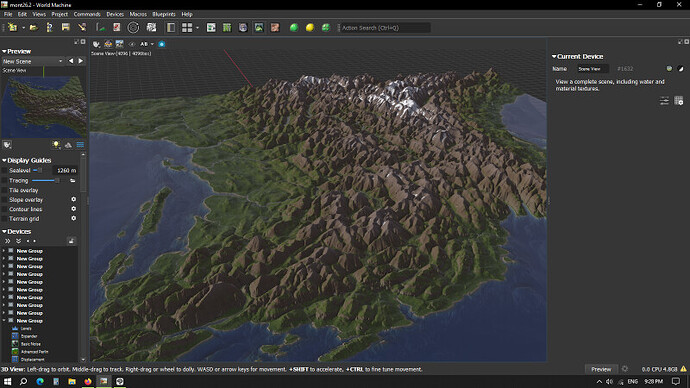Toggle the green dot beside the device name
The height and width of the screenshot is (388, 690).
(x=669, y=69)
